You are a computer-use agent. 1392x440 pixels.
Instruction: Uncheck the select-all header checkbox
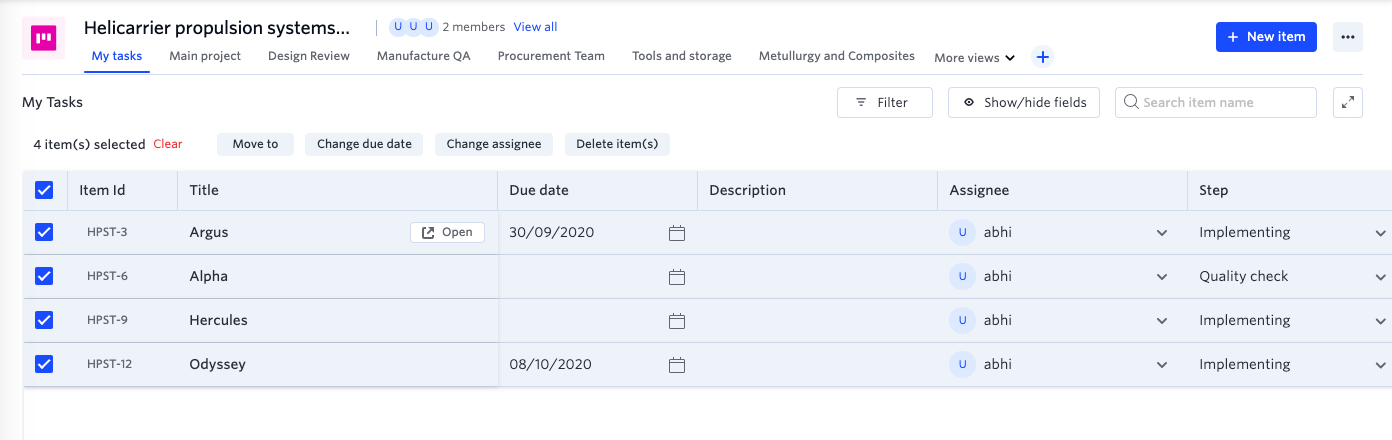tap(44, 190)
